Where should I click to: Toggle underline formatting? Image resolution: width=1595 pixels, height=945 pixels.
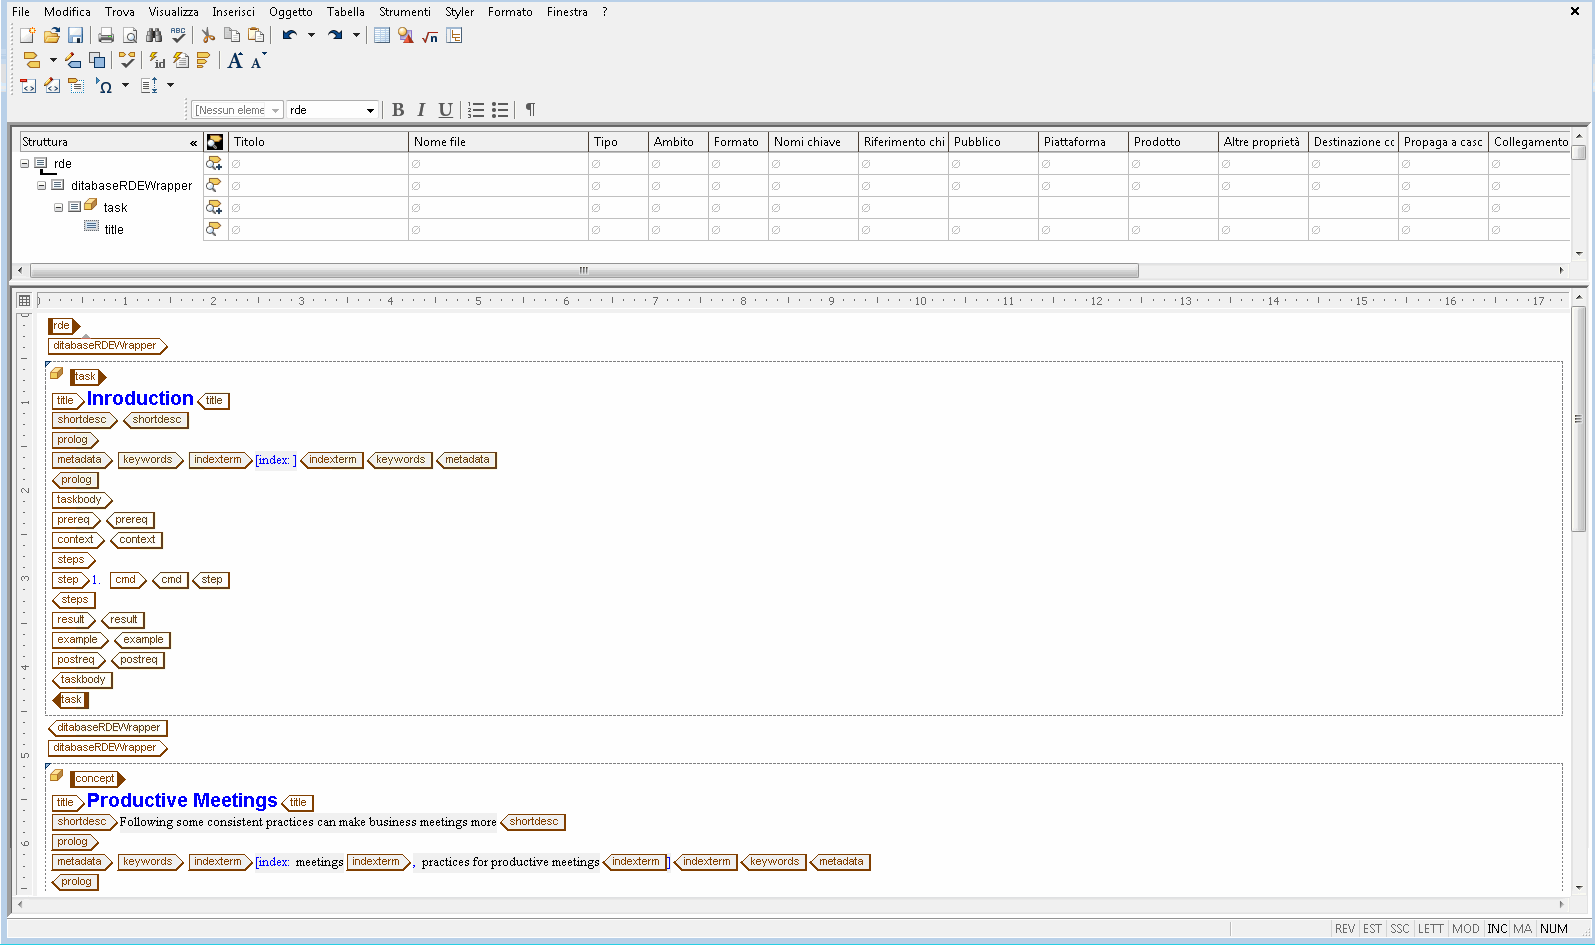pos(445,110)
